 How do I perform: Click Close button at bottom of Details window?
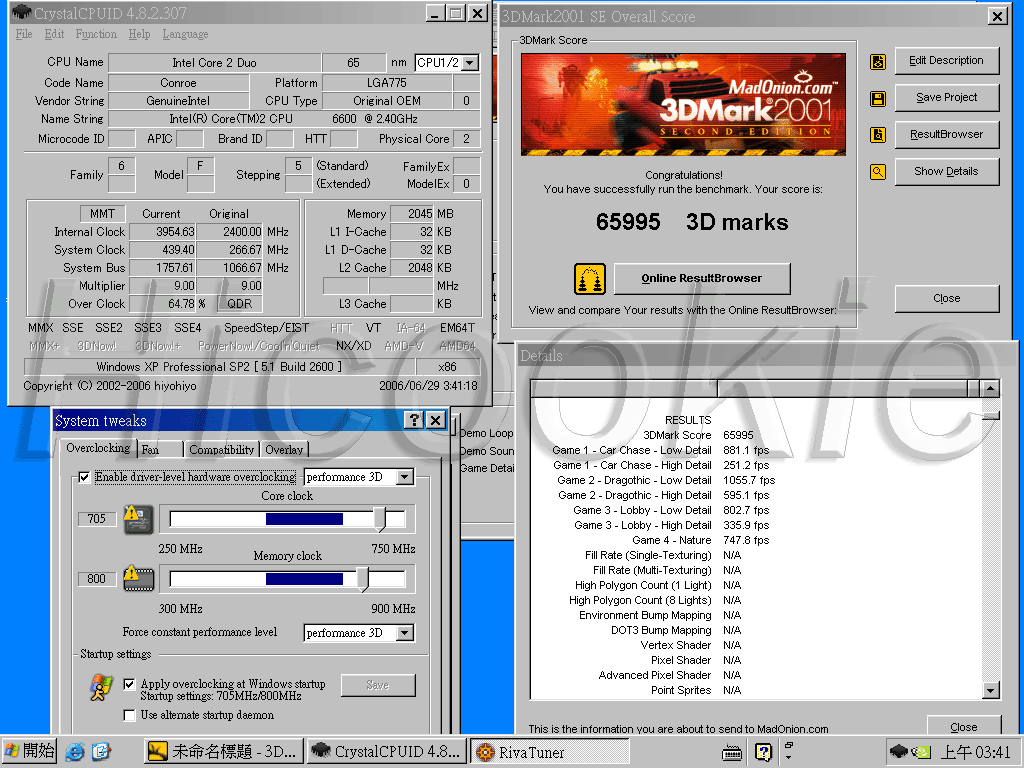tap(963, 726)
